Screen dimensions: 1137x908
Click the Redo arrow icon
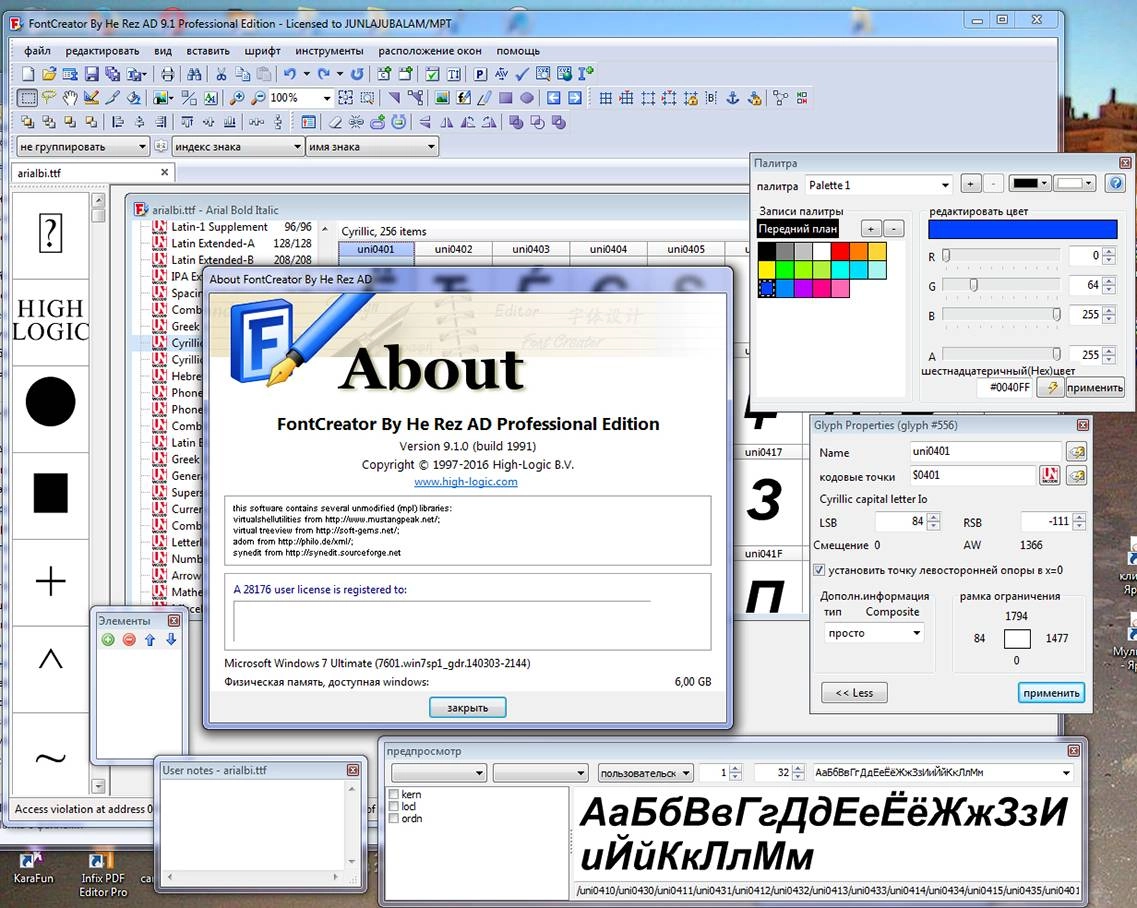coord(323,73)
